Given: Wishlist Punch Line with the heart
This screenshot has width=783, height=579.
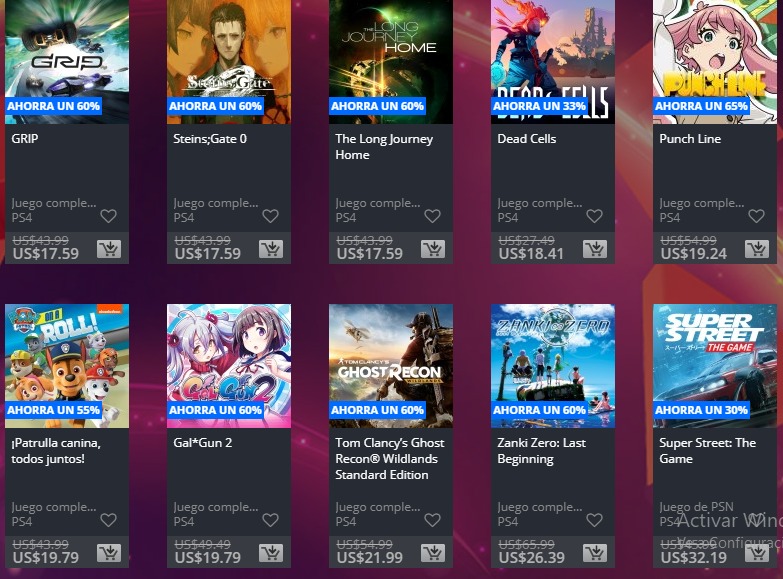Looking at the screenshot, I should click(756, 216).
